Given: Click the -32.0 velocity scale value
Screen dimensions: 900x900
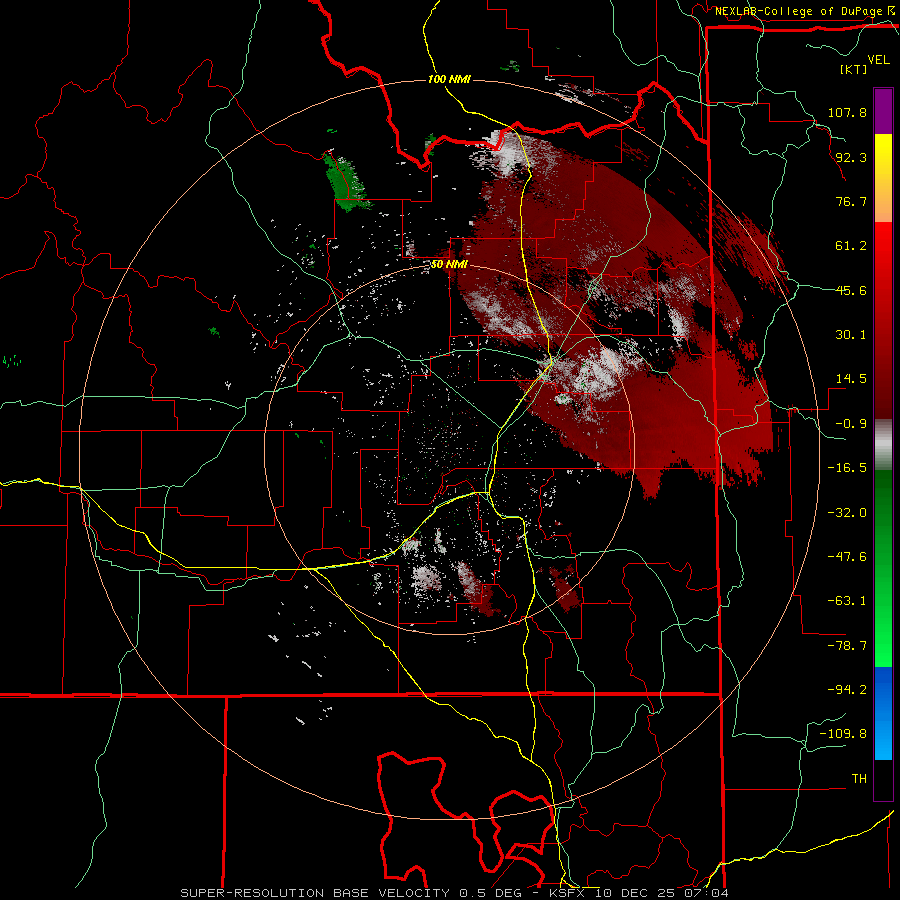Looking at the screenshot, I should click(847, 513).
